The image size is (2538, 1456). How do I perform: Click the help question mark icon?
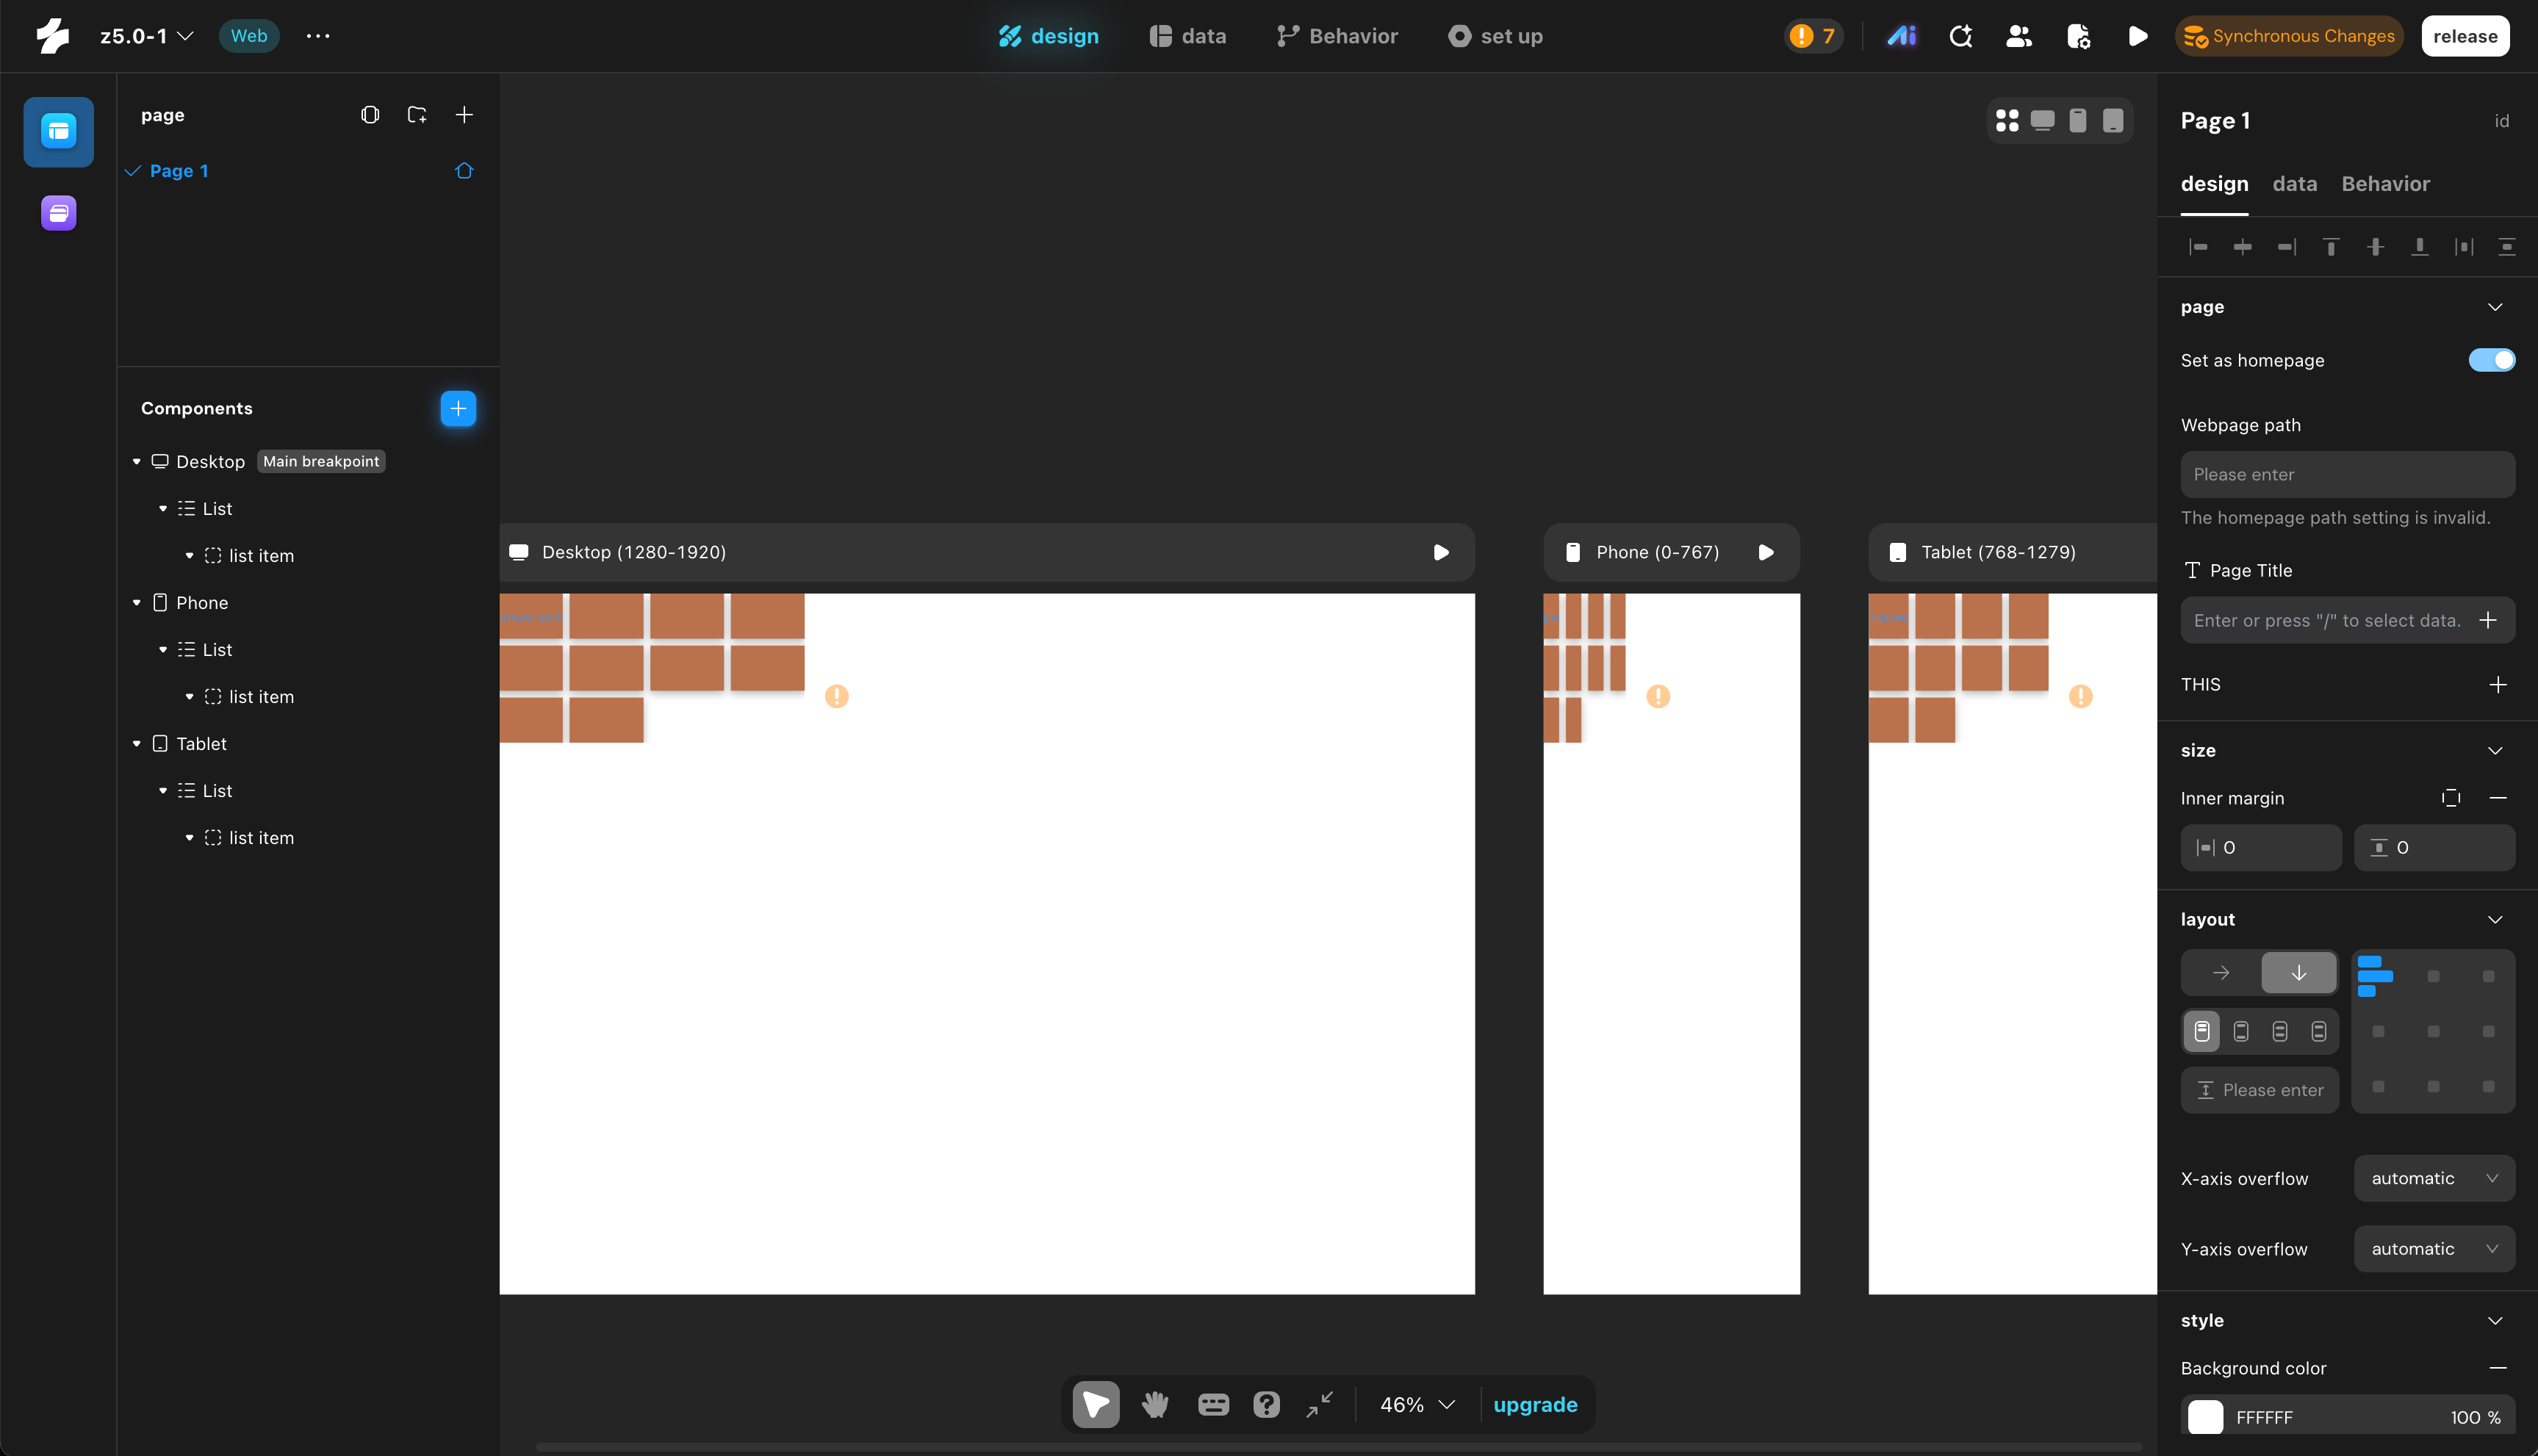1266,1404
